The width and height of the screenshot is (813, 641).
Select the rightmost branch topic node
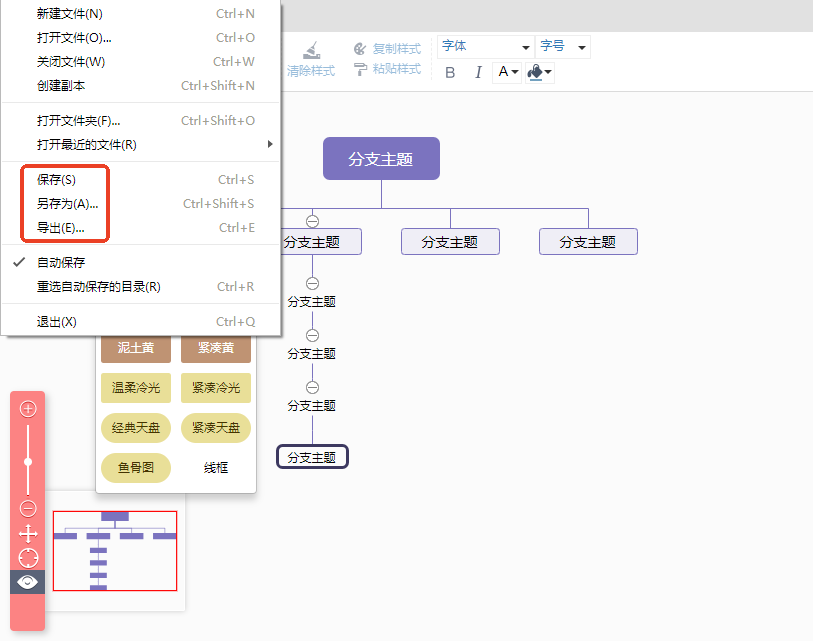[x=588, y=242]
